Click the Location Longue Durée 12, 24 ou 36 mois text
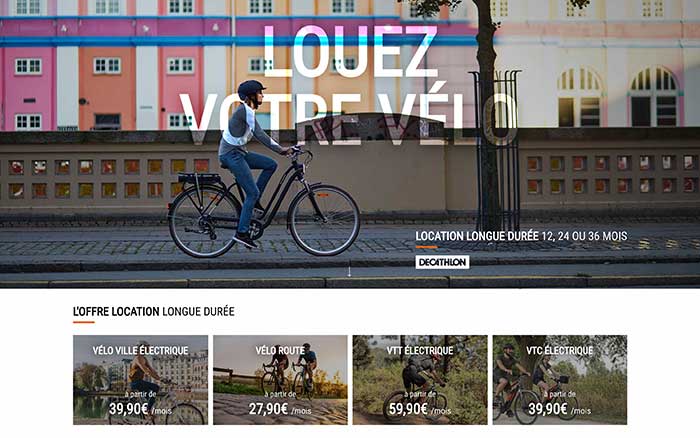 (x=521, y=236)
